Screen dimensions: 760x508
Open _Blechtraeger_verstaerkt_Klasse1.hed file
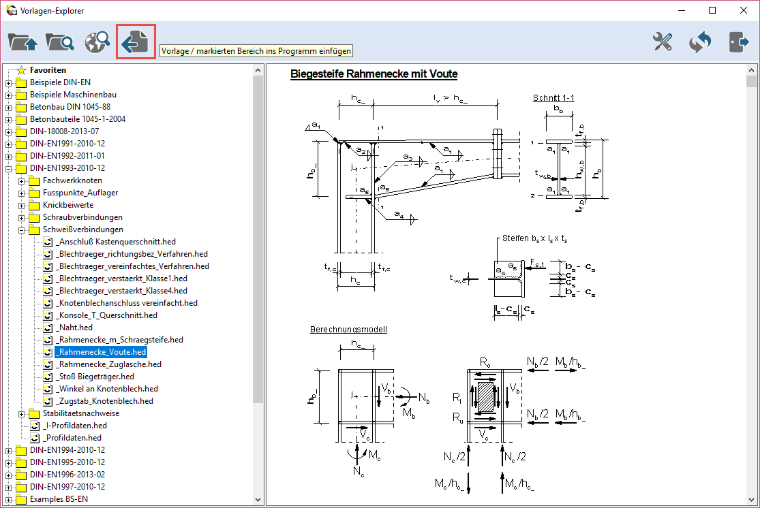(121, 278)
